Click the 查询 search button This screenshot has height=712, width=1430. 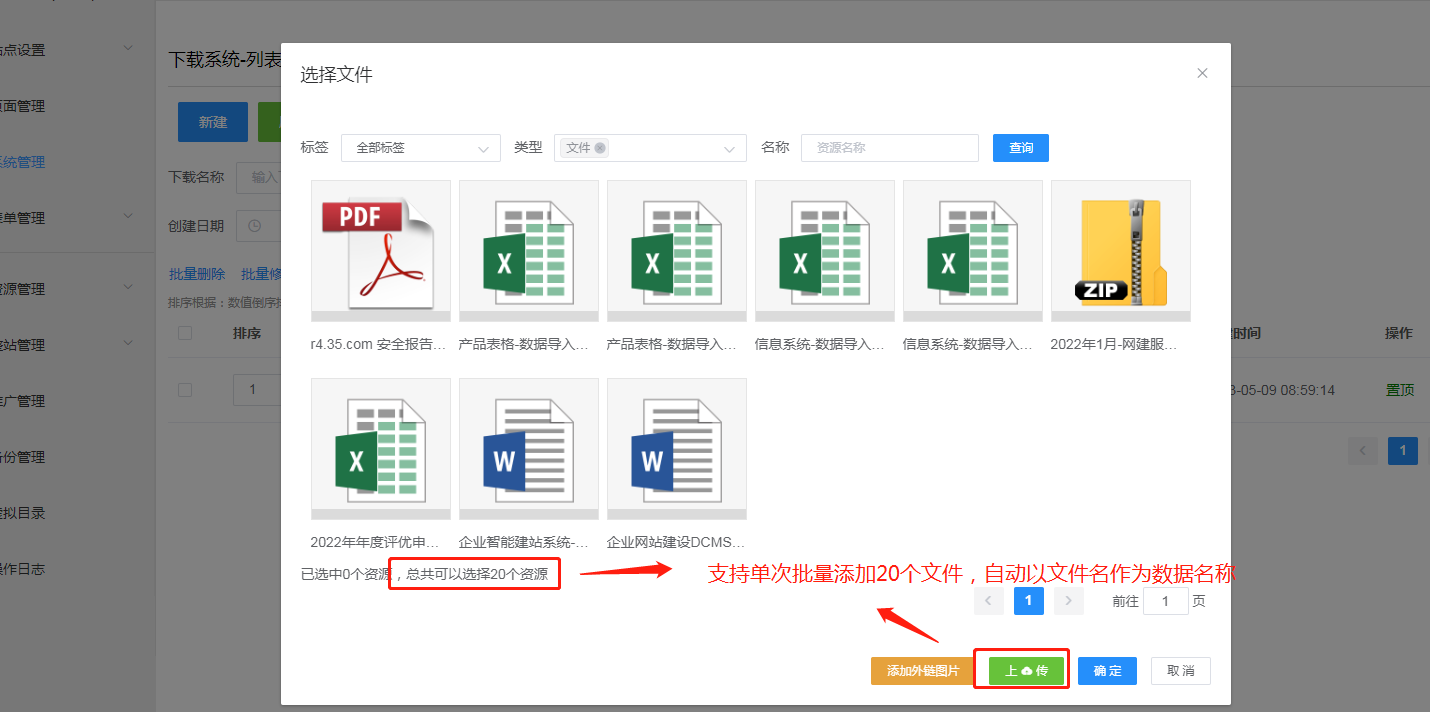(x=1020, y=148)
